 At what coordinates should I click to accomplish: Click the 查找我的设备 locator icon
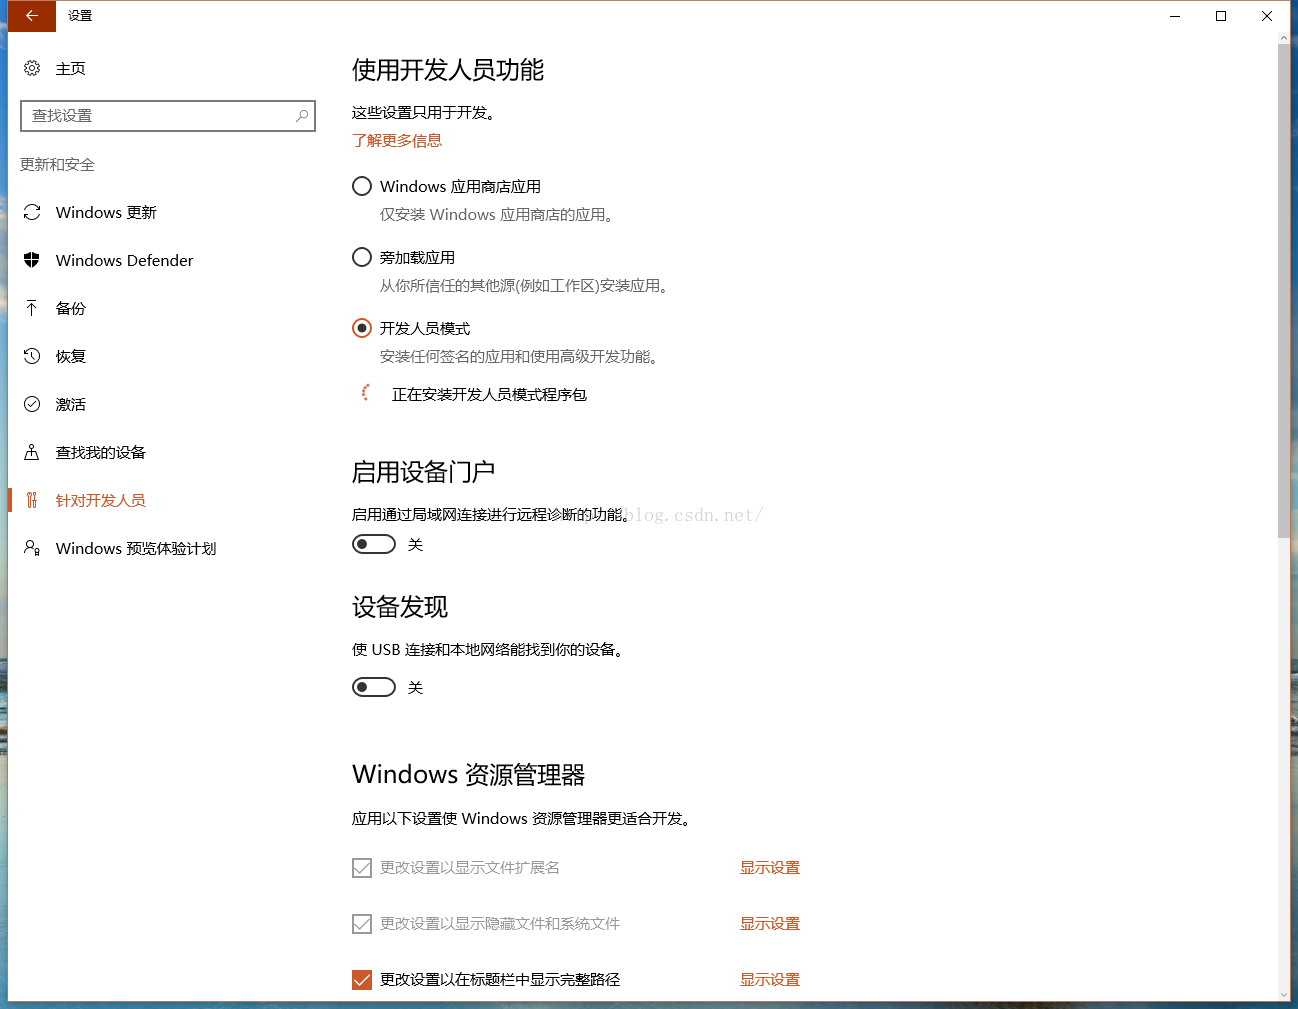coord(32,452)
